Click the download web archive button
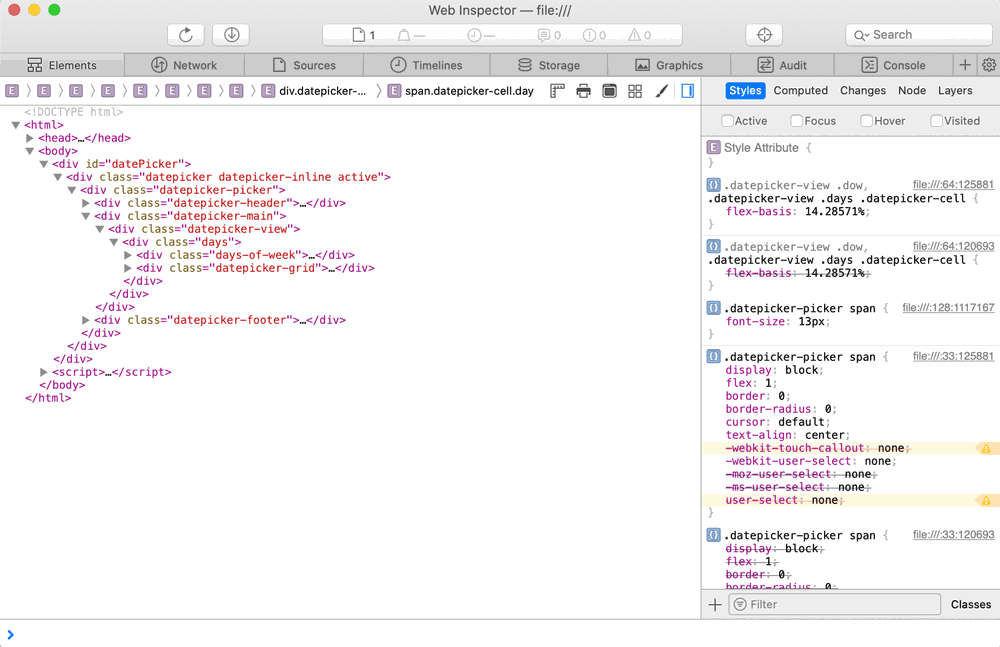Screen dimensions: 1000x647 coord(231,35)
